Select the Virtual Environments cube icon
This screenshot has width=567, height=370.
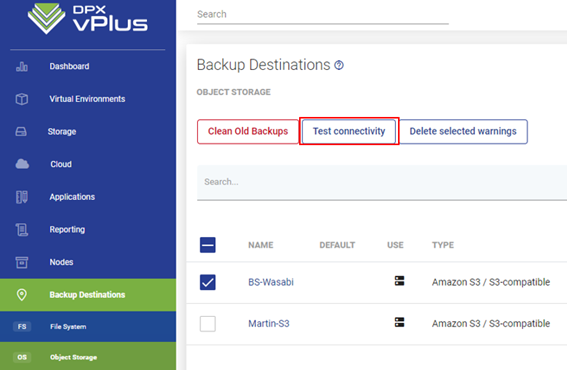click(x=22, y=99)
